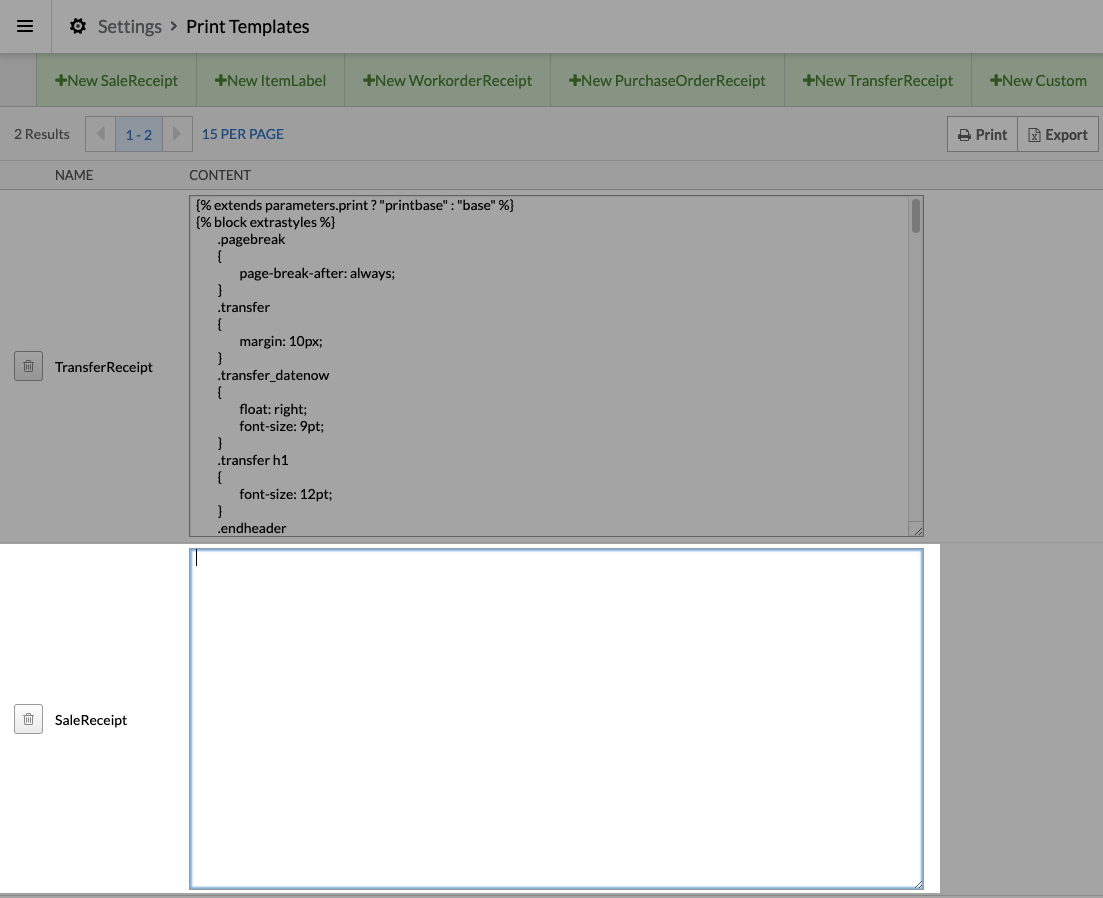1103x898 pixels.
Task: Click into the empty SaleReceipt content textarea
Action: point(555,718)
